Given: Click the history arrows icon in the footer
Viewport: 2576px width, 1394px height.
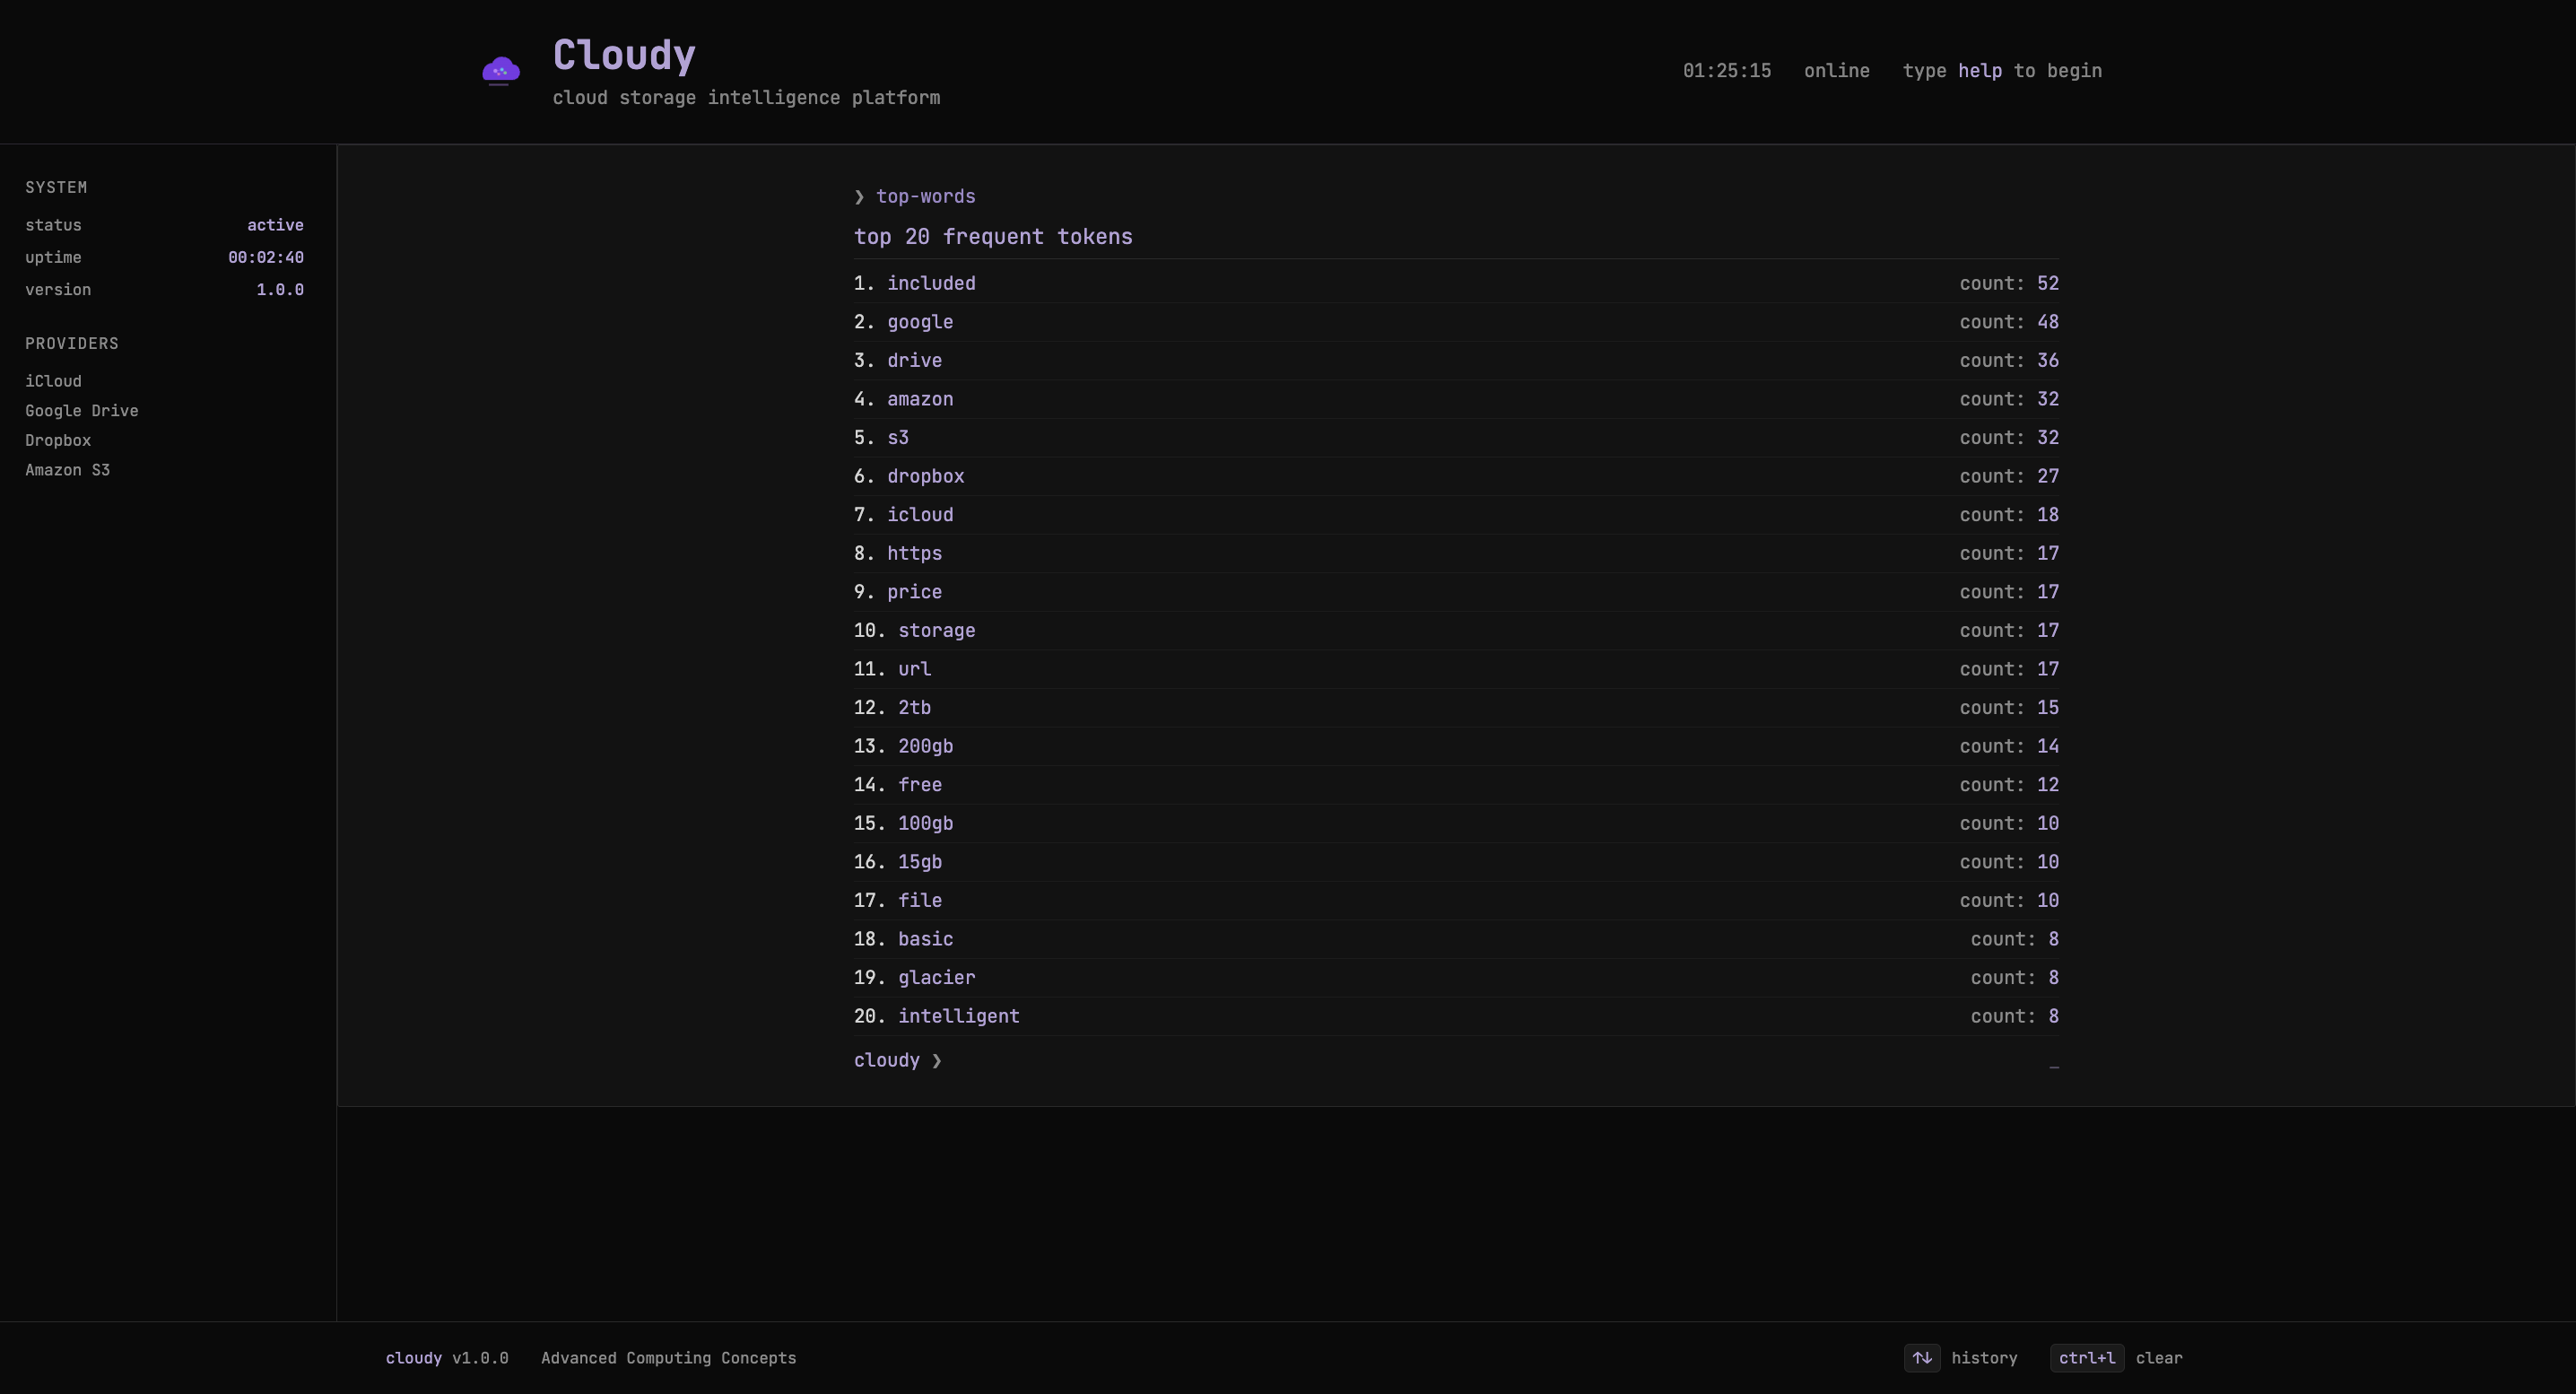Looking at the screenshot, I should [x=1922, y=1358].
